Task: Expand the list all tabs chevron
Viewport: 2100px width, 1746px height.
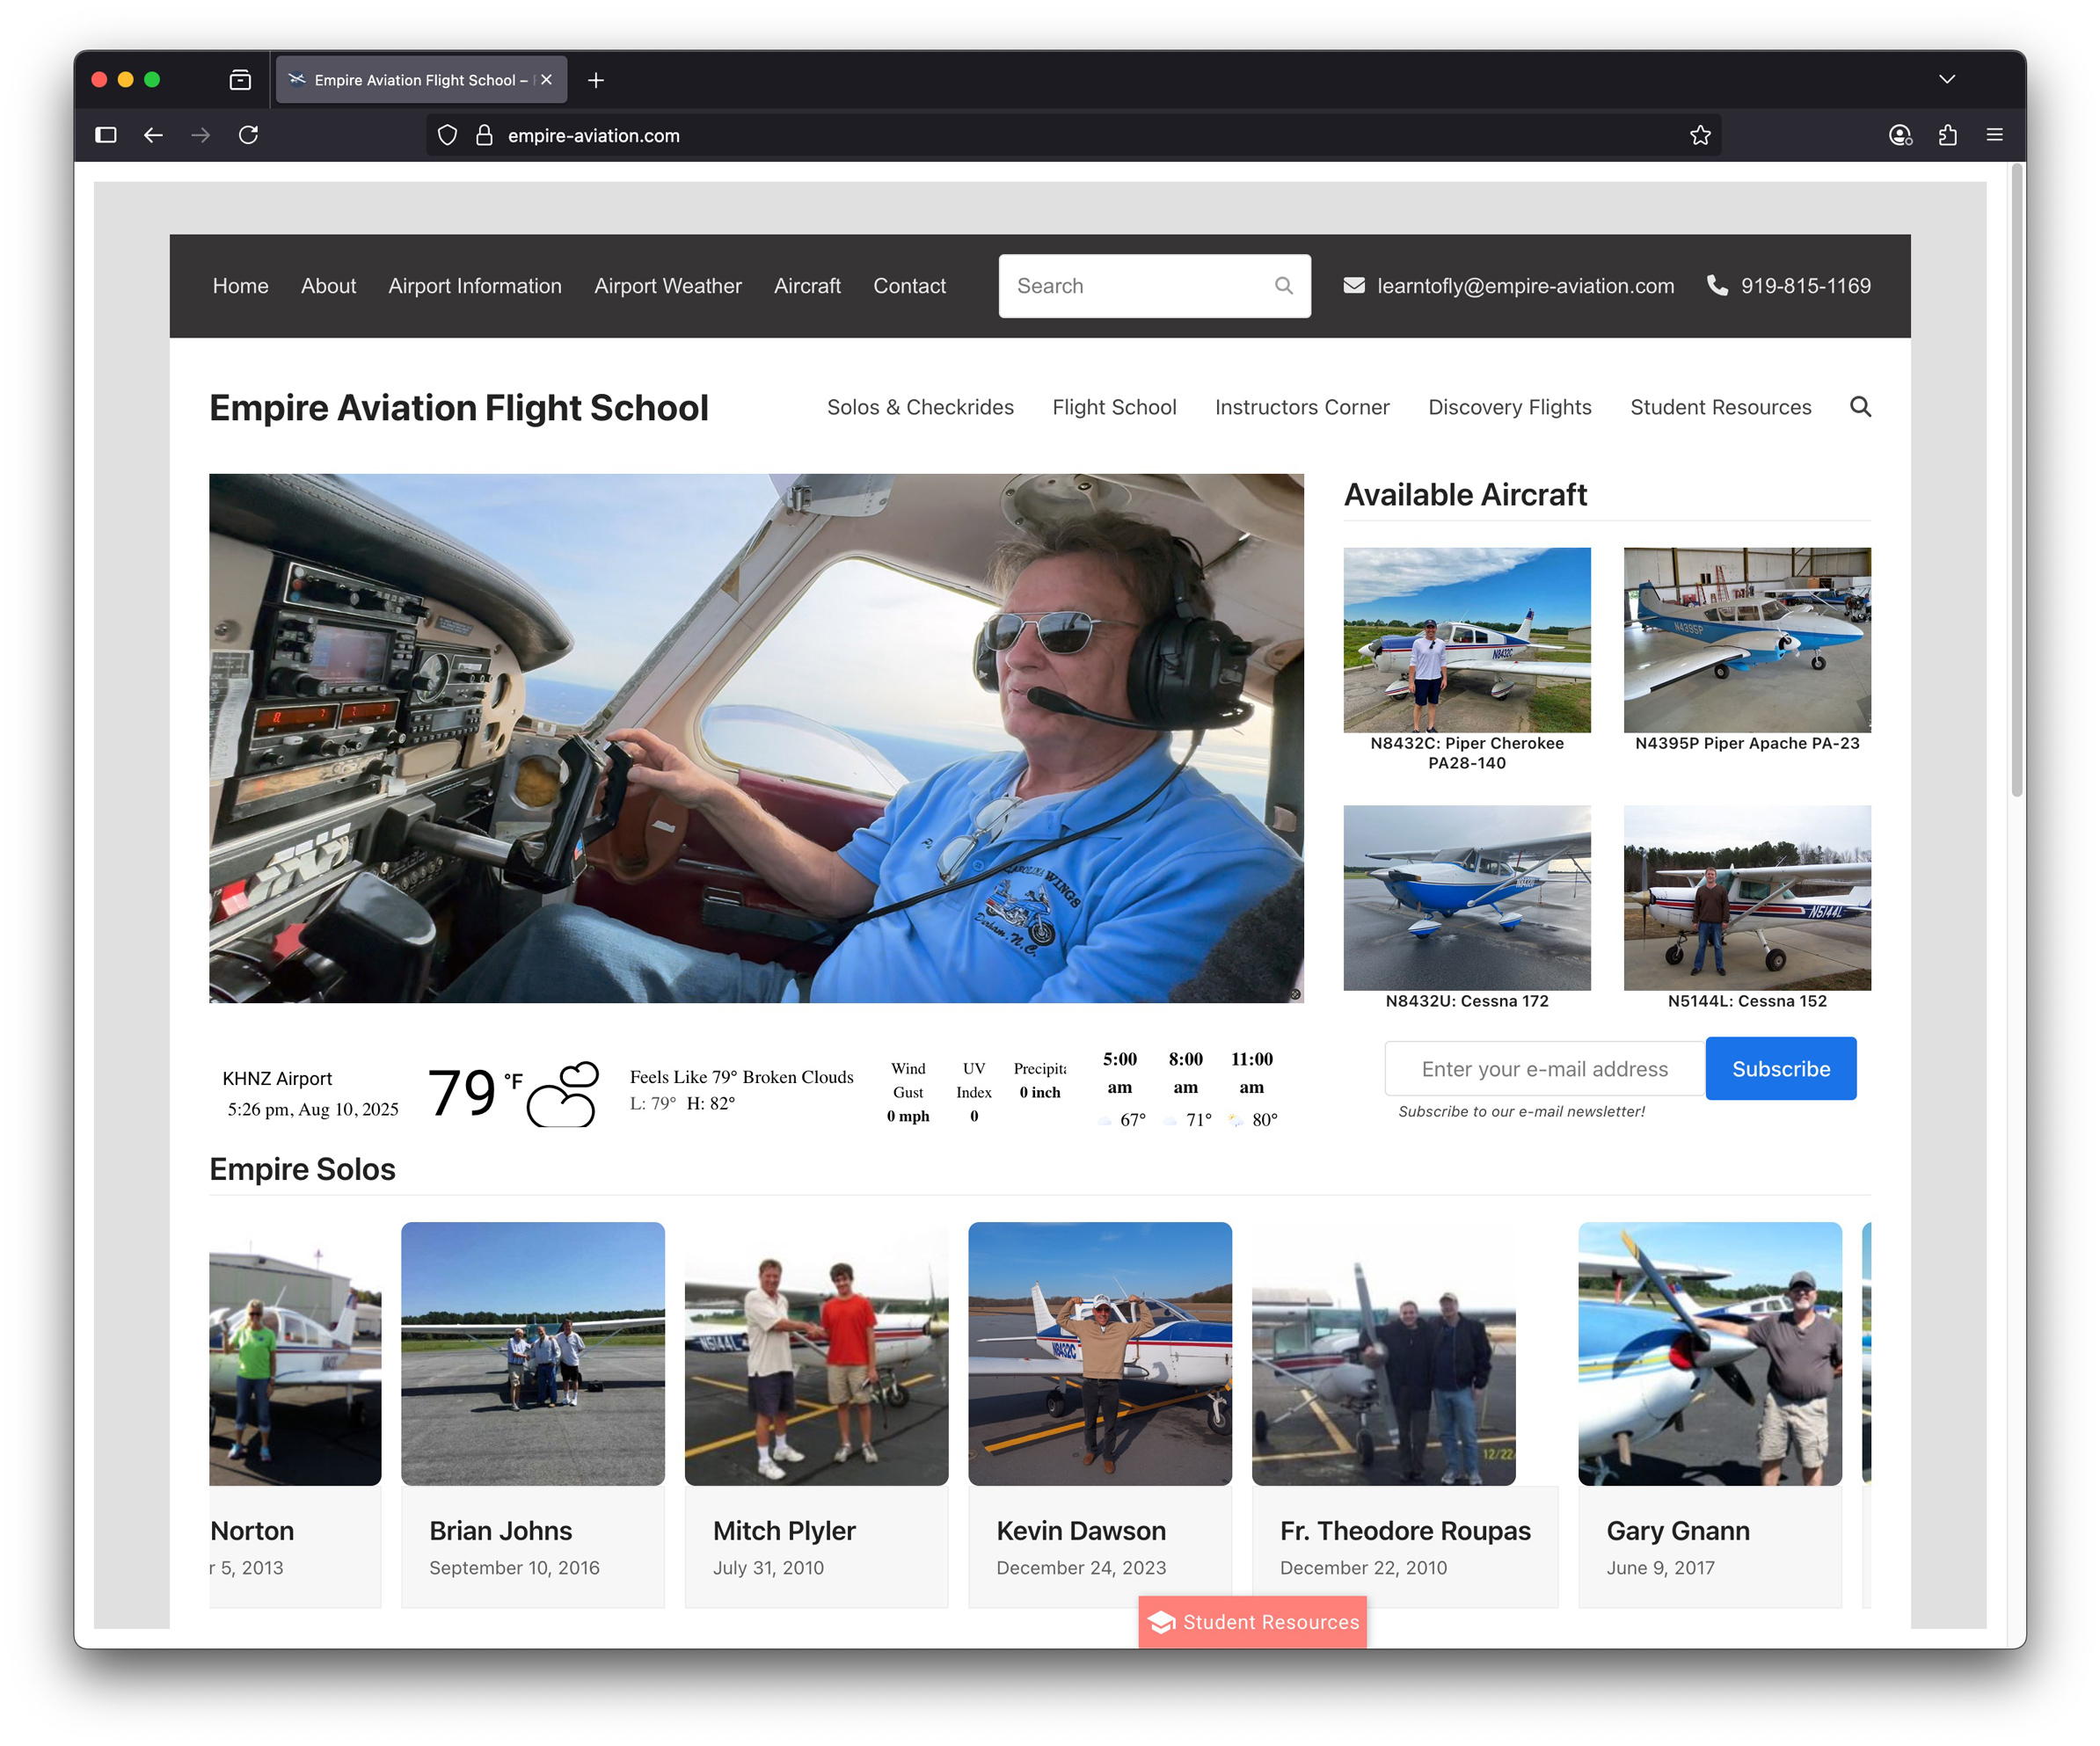Action: pyautogui.click(x=1947, y=79)
